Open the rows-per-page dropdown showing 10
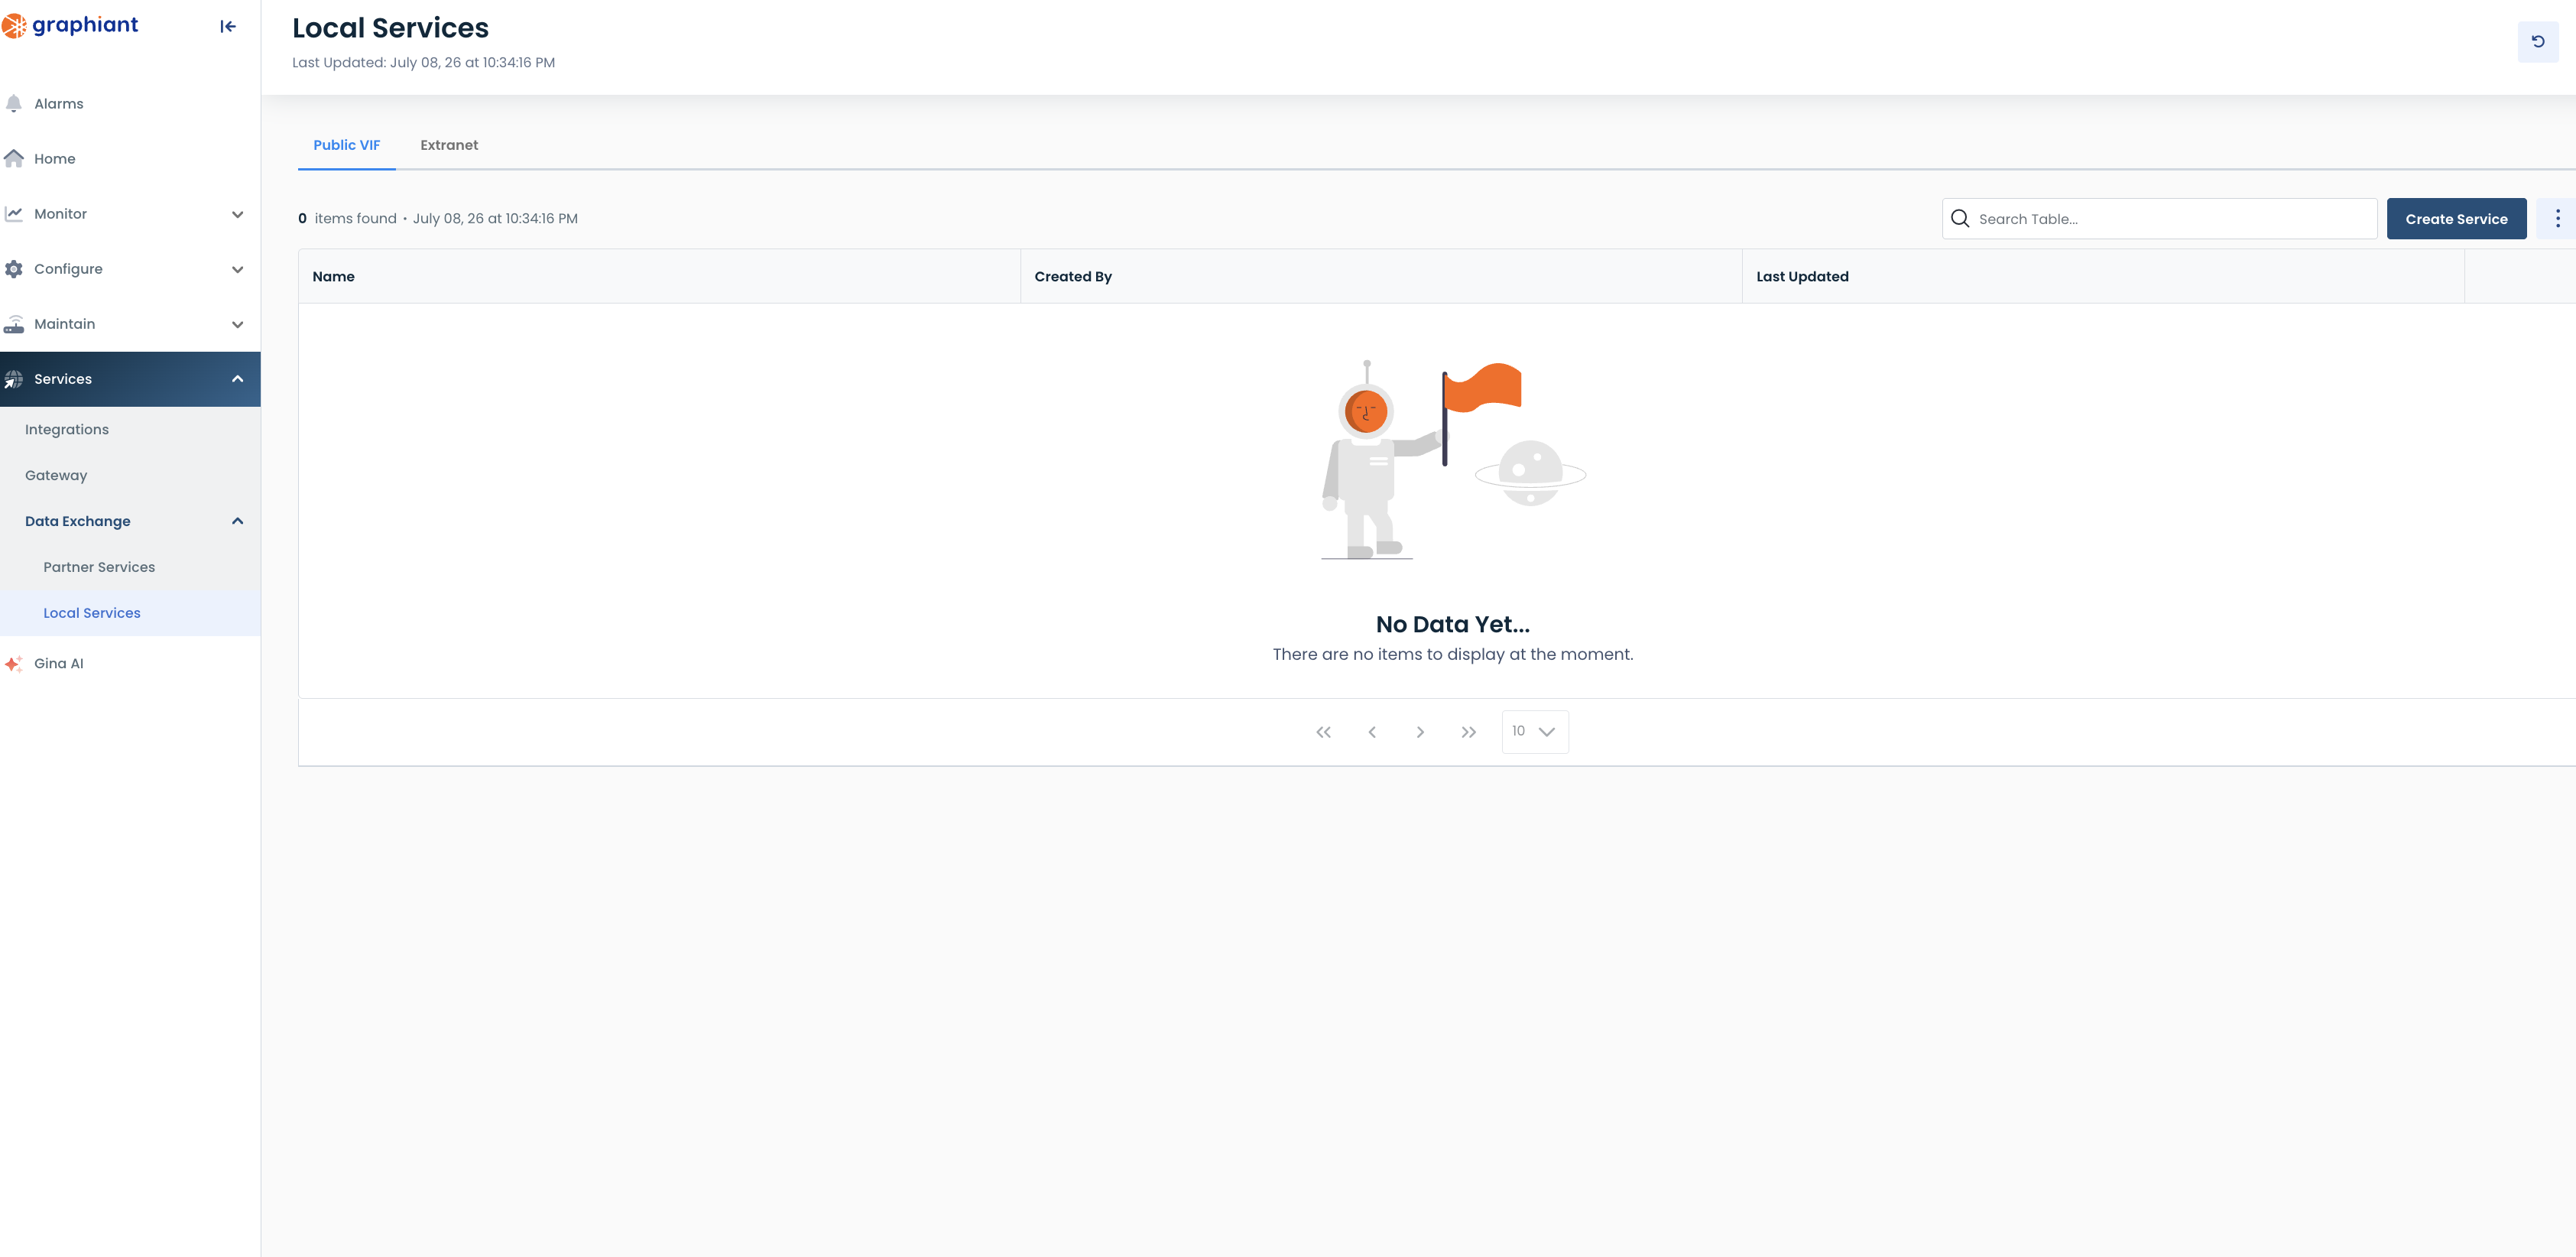The height and width of the screenshot is (1257, 2576). click(1535, 732)
